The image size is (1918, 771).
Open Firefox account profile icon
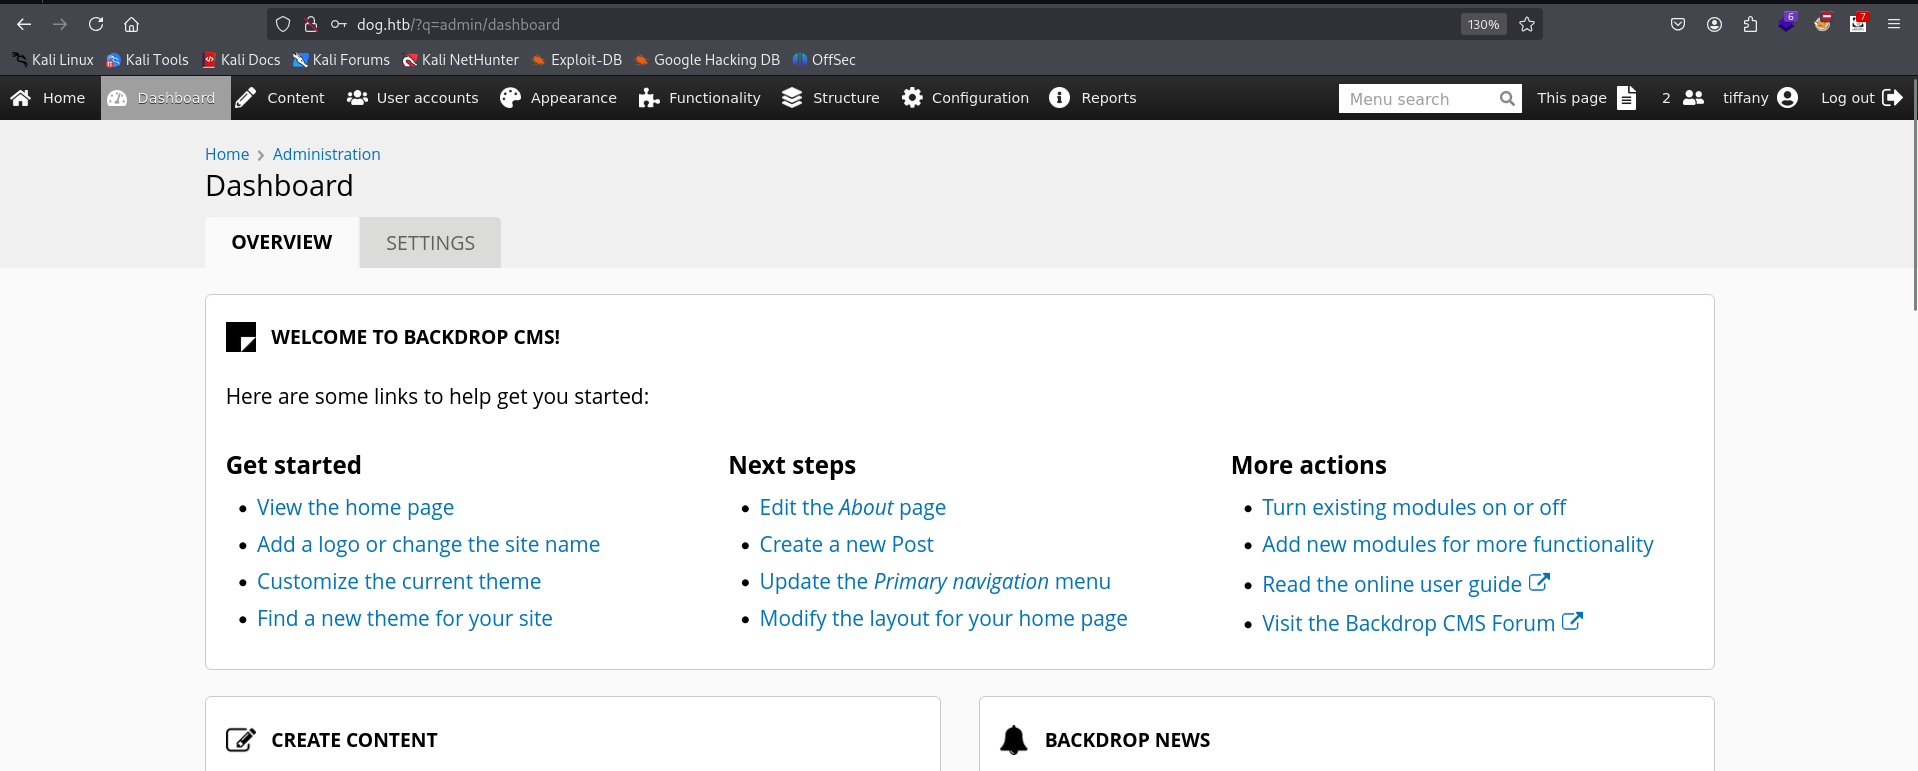point(1714,24)
